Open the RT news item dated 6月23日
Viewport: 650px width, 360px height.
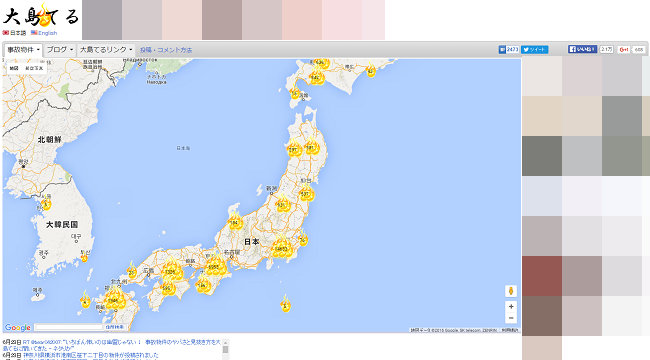click(x=112, y=345)
